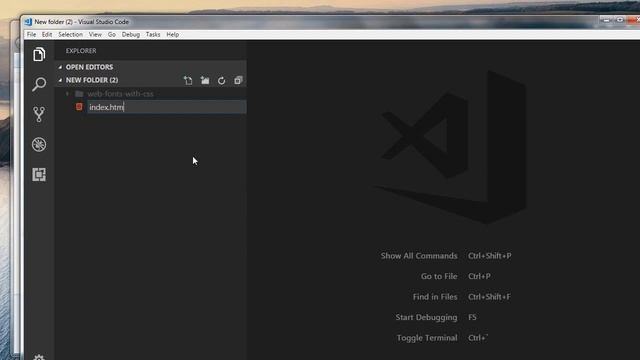Click the Visual Studio Code title bar icon
640x360 pixels.
[28, 22]
